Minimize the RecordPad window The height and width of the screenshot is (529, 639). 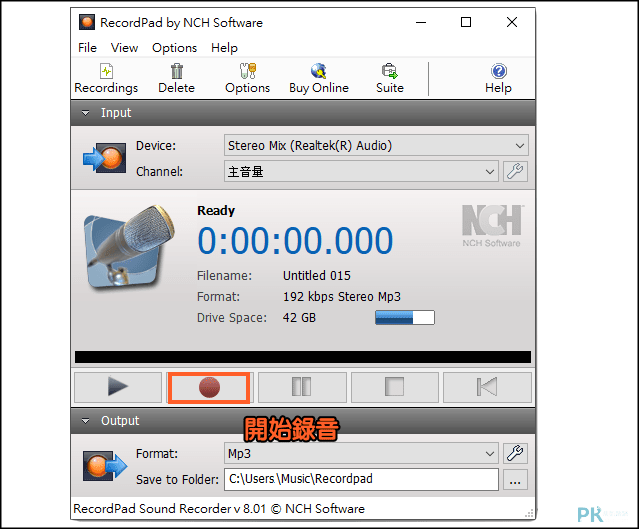[x=421, y=22]
